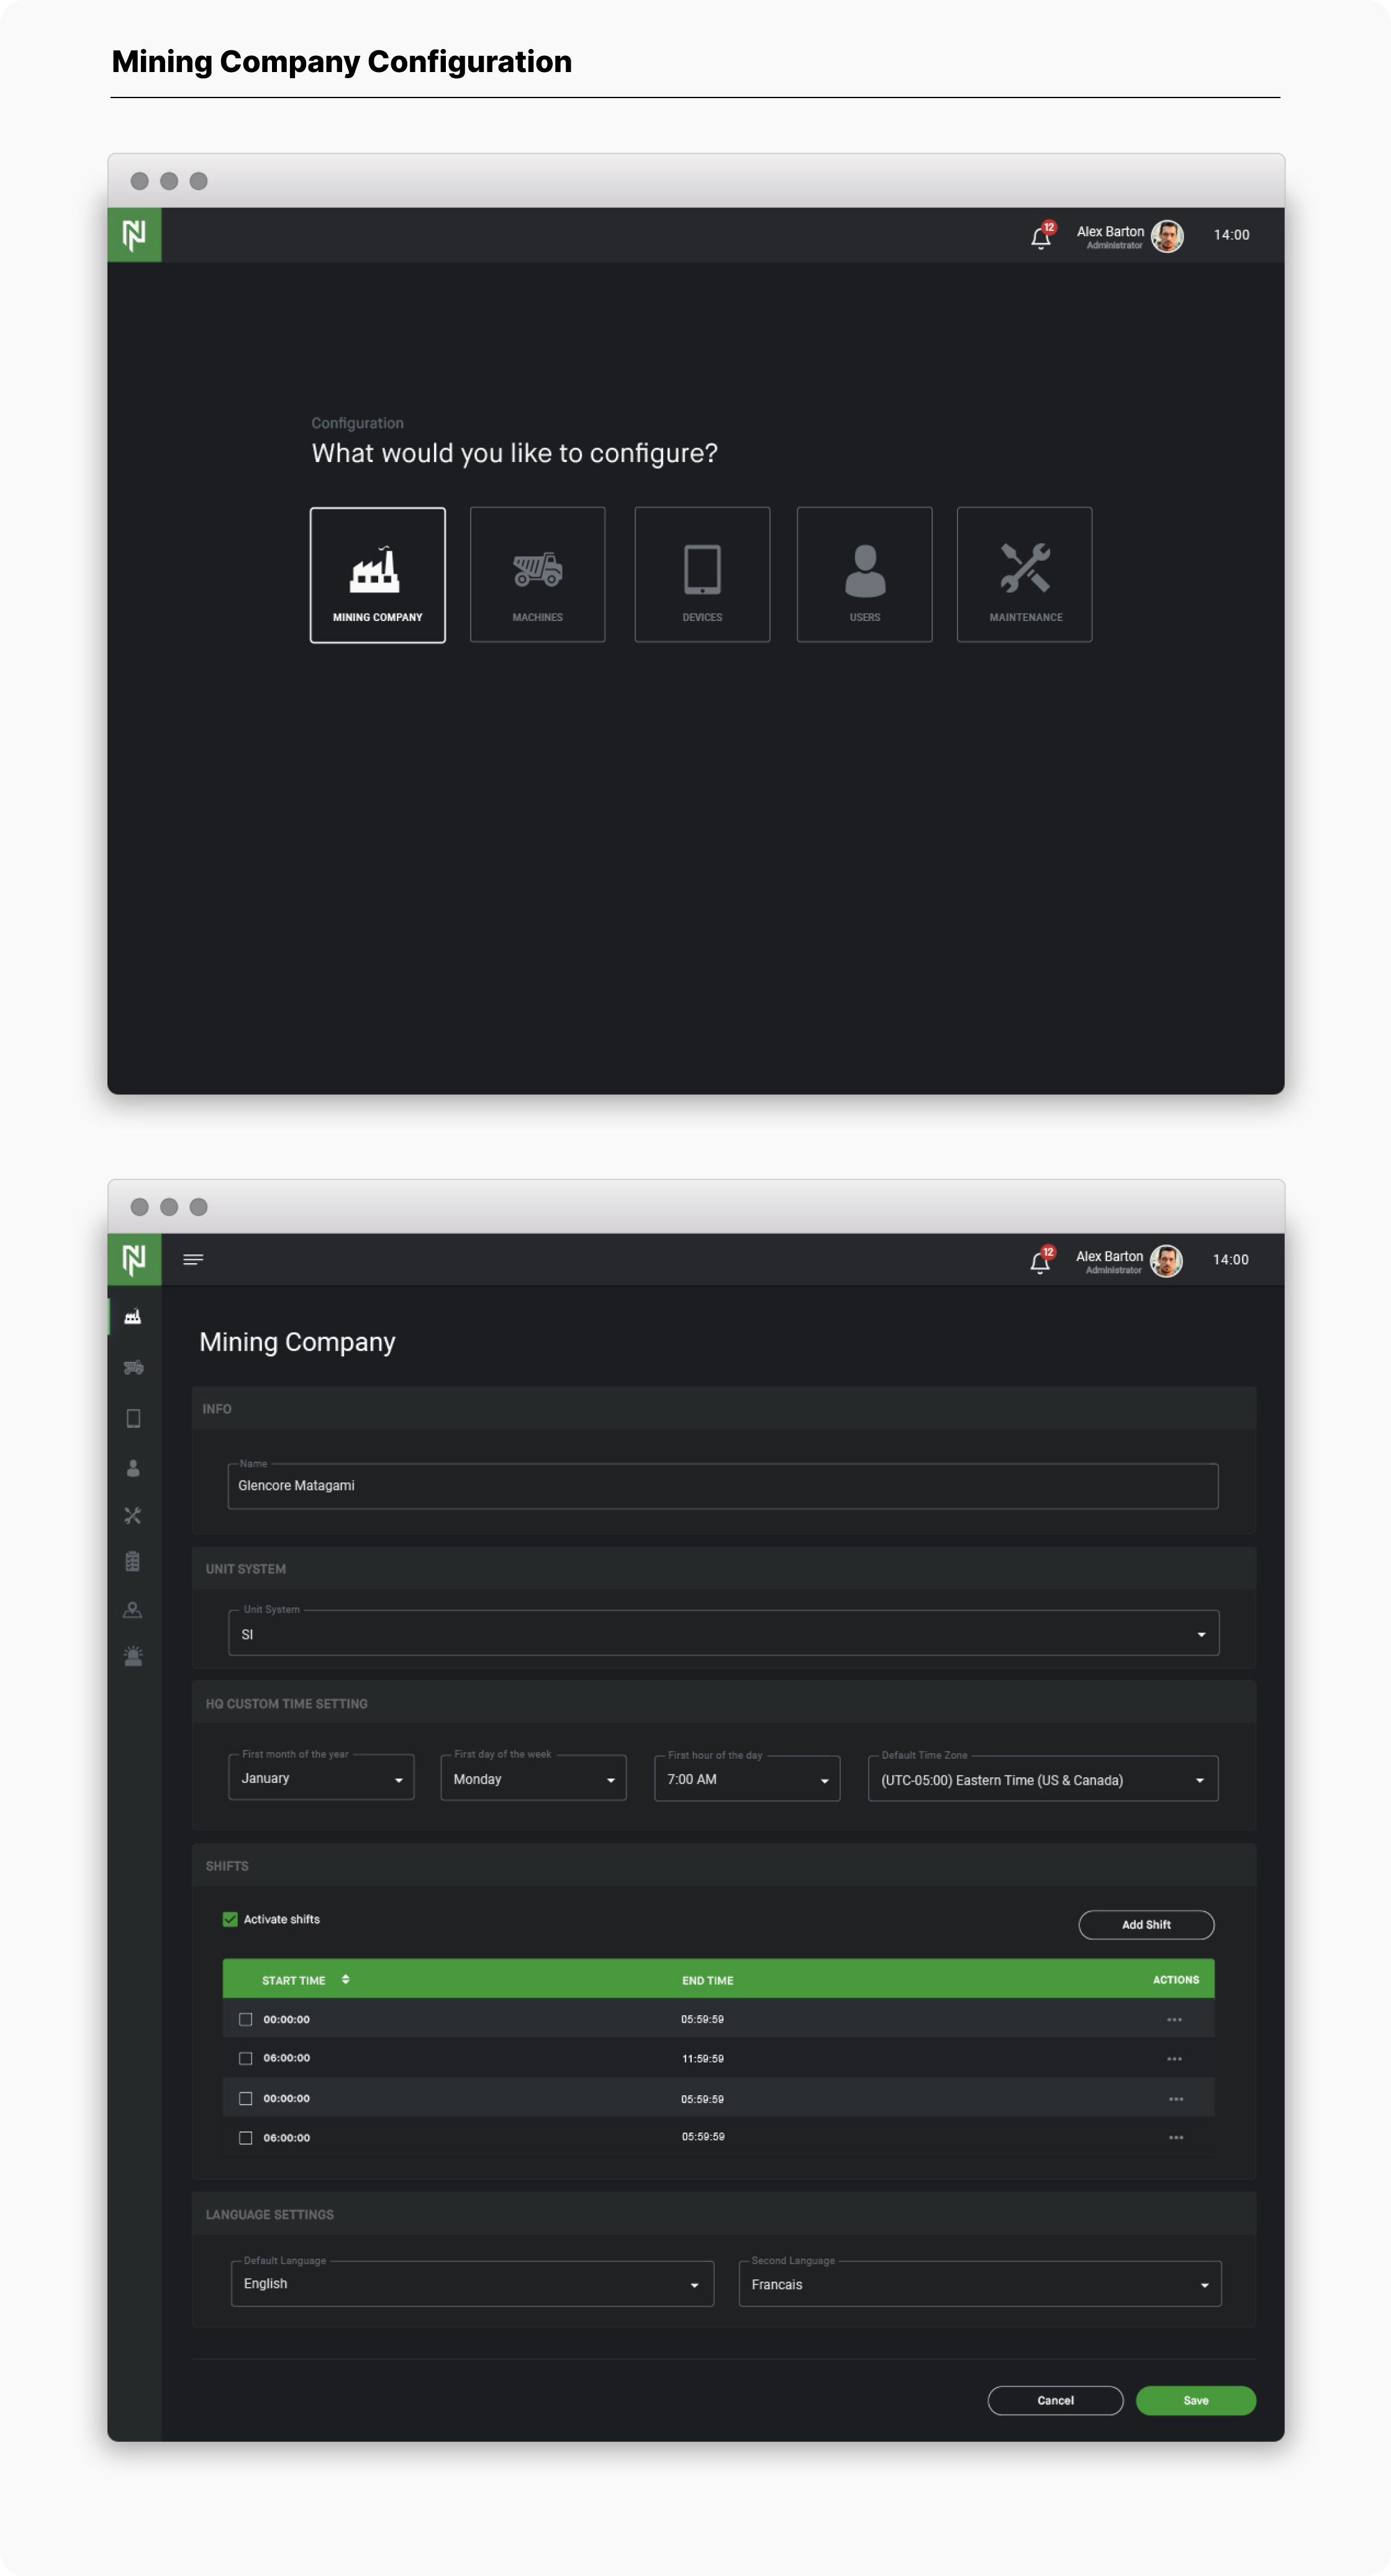Click the hamburger menu icon beside logo
Viewport: 1391px width, 2576px height.
click(193, 1260)
